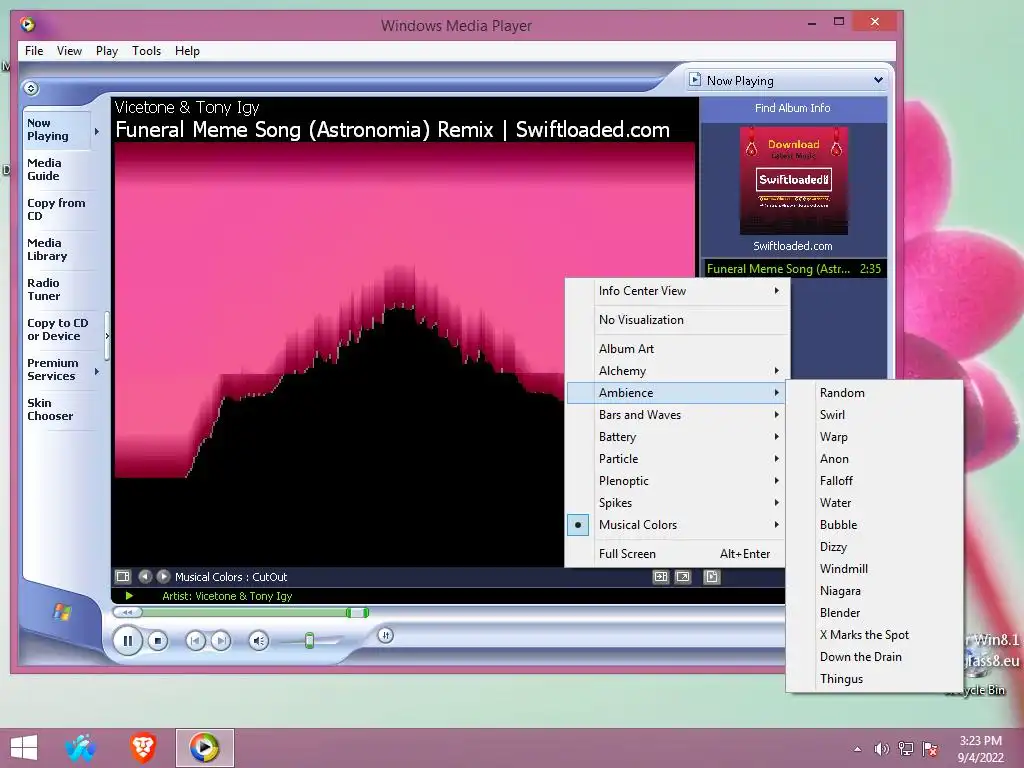Click Find Album Info link
1024x768 pixels.
click(x=793, y=108)
